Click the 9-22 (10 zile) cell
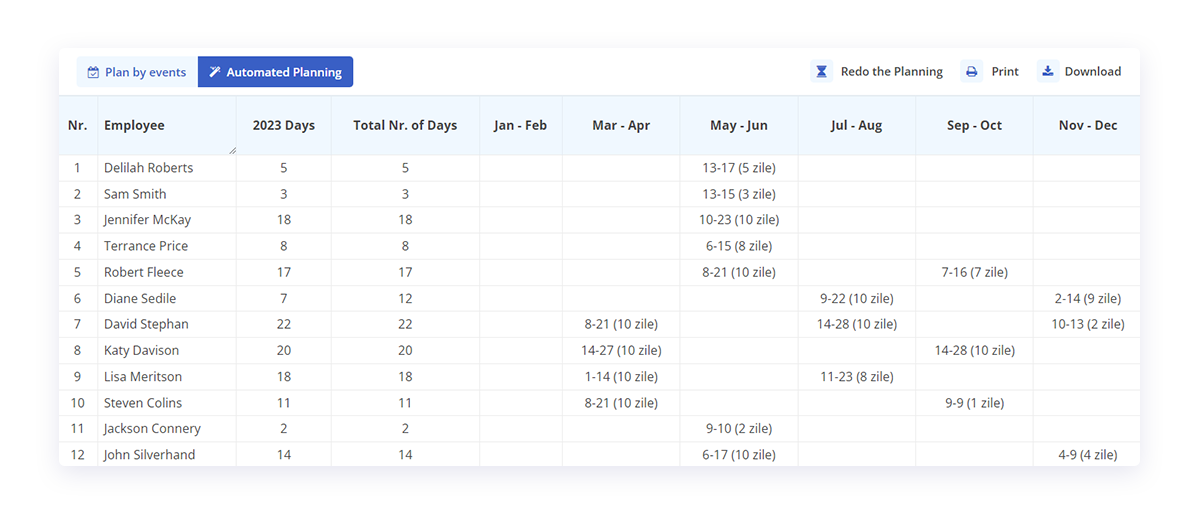Screen dimensions: 1200x516 (x=857, y=298)
